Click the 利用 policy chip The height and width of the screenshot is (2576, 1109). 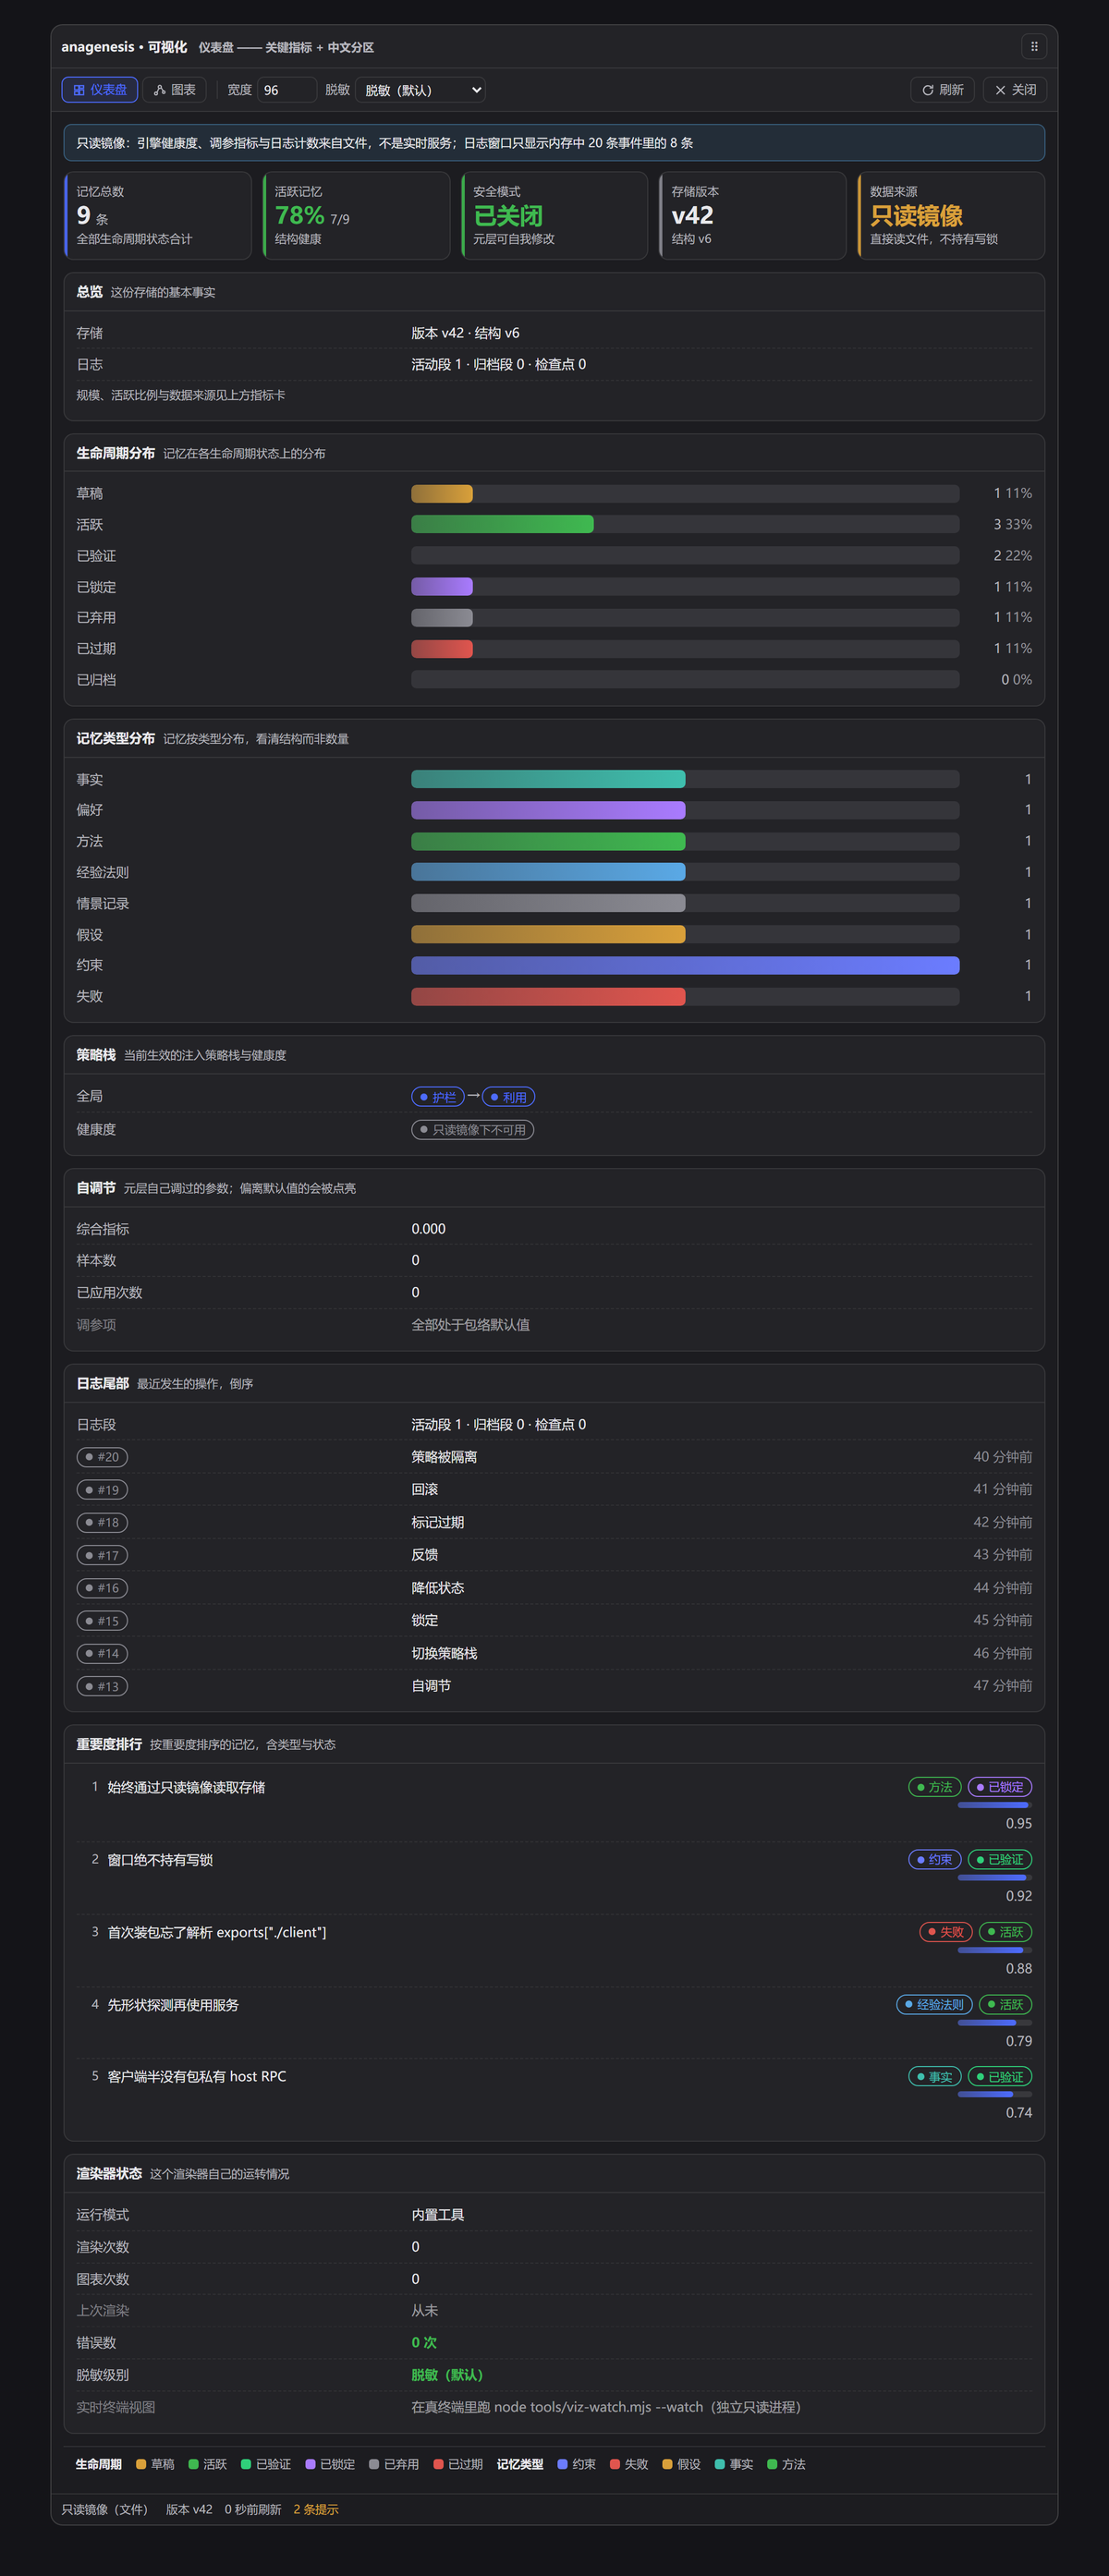[x=509, y=1097]
